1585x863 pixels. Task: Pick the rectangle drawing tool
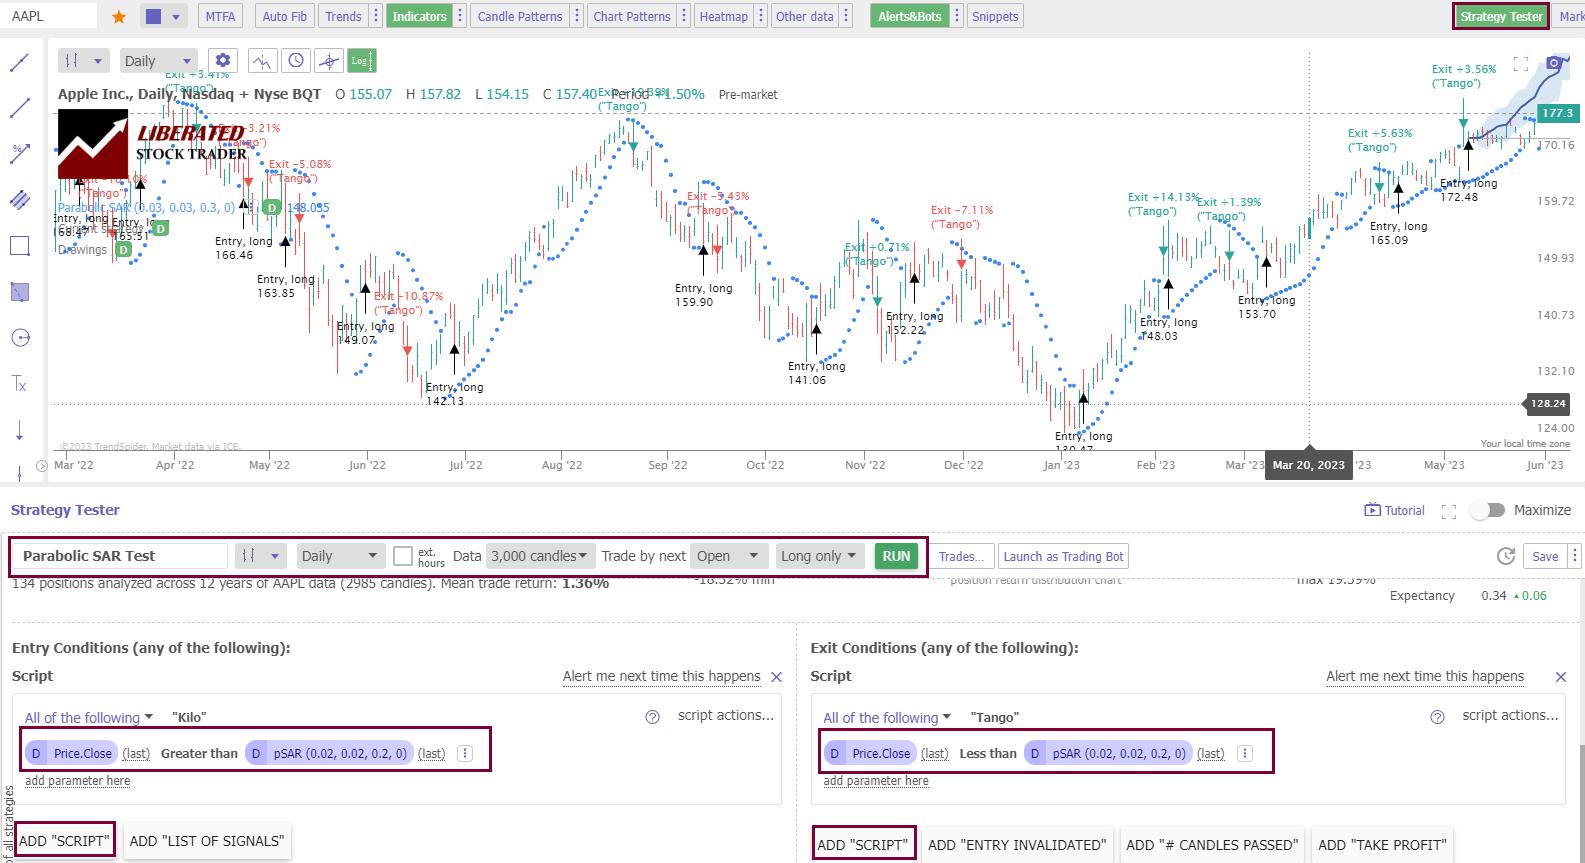20,246
